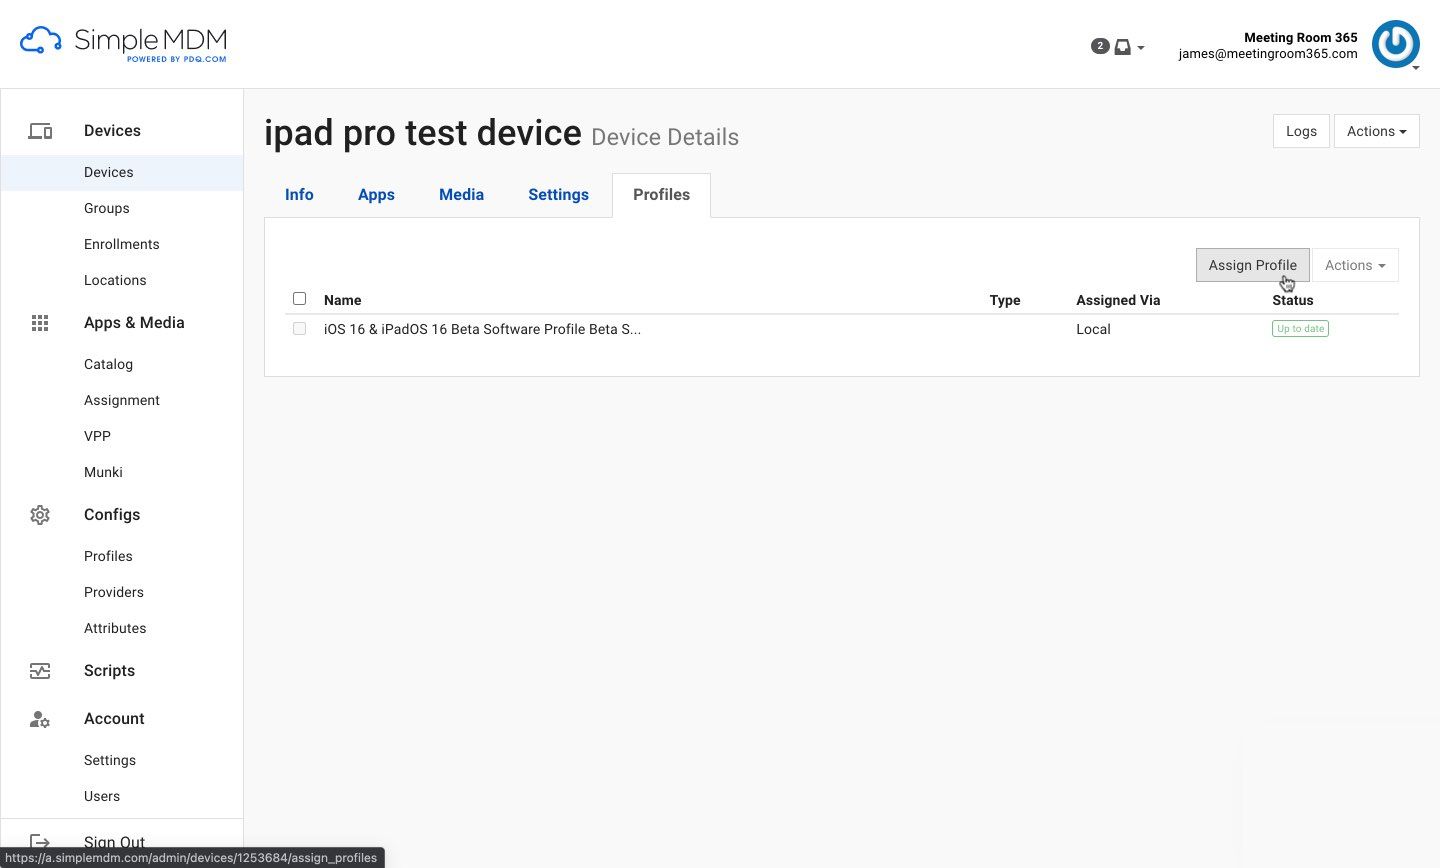
Task: Click the Status column header
Action: (x=1293, y=300)
